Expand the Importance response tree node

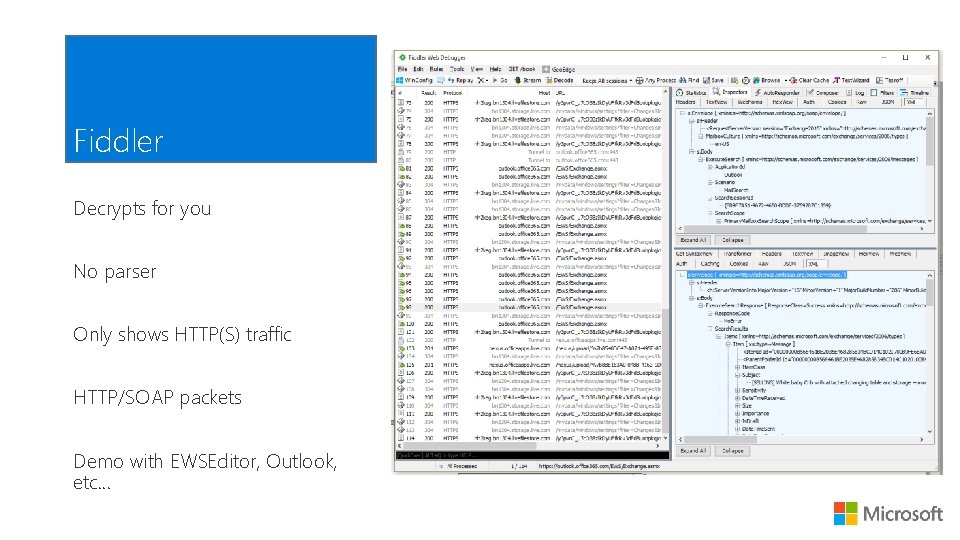737,413
